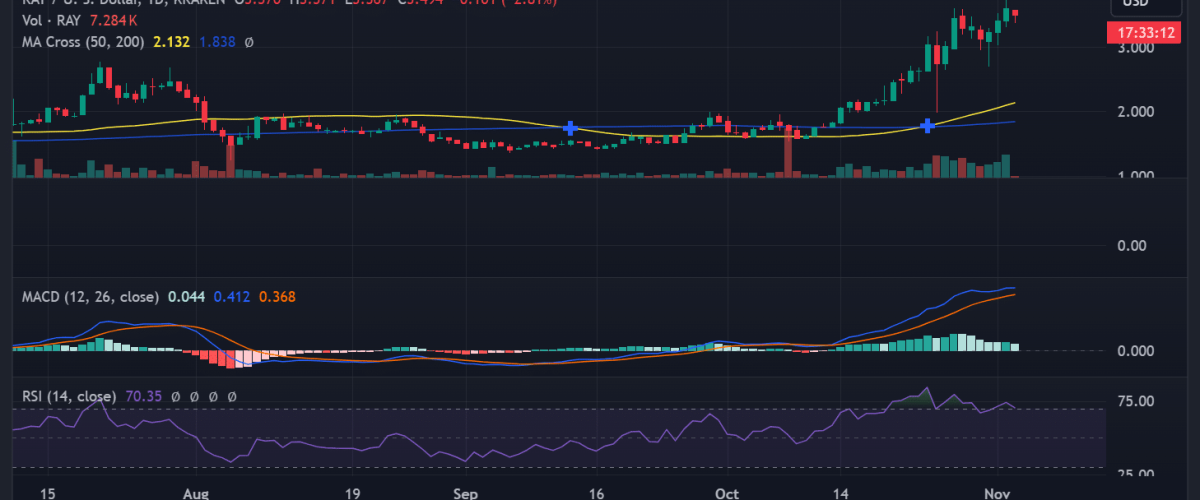Click the 3.000 price scale label
Image resolution: width=1200 pixels, height=500 pixels.
tap(1137, 48)
